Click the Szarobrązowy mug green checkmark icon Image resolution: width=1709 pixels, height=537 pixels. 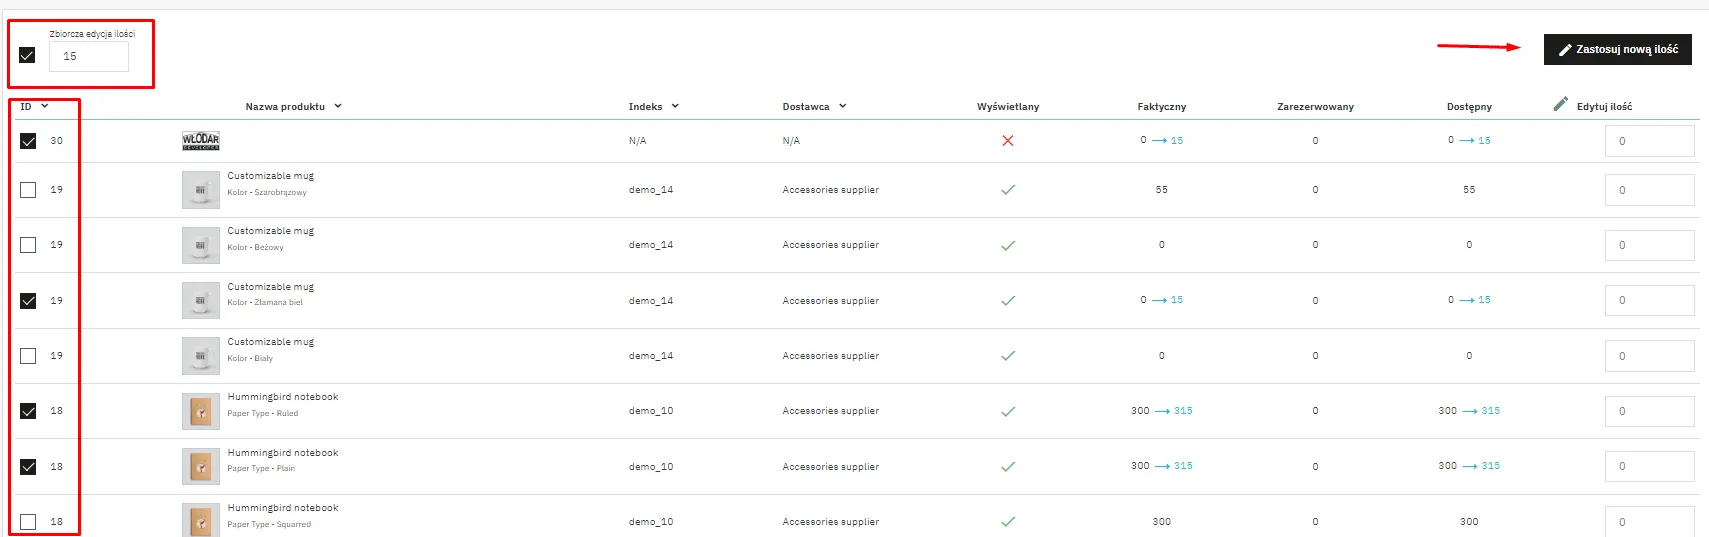point(1007,190)
